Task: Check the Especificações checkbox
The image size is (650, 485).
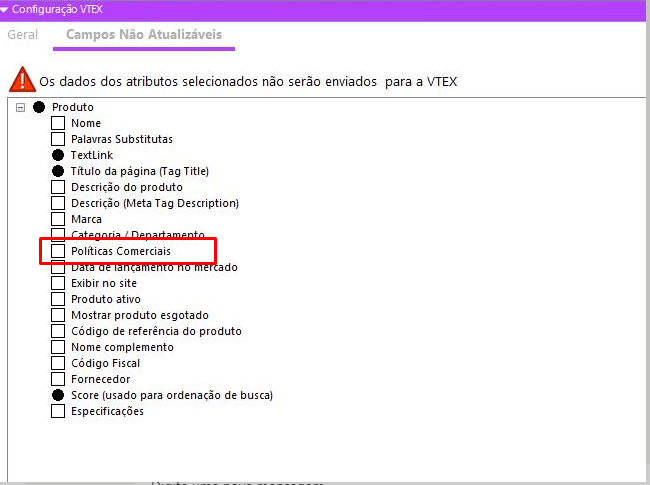Action: [x=58, y=411]
